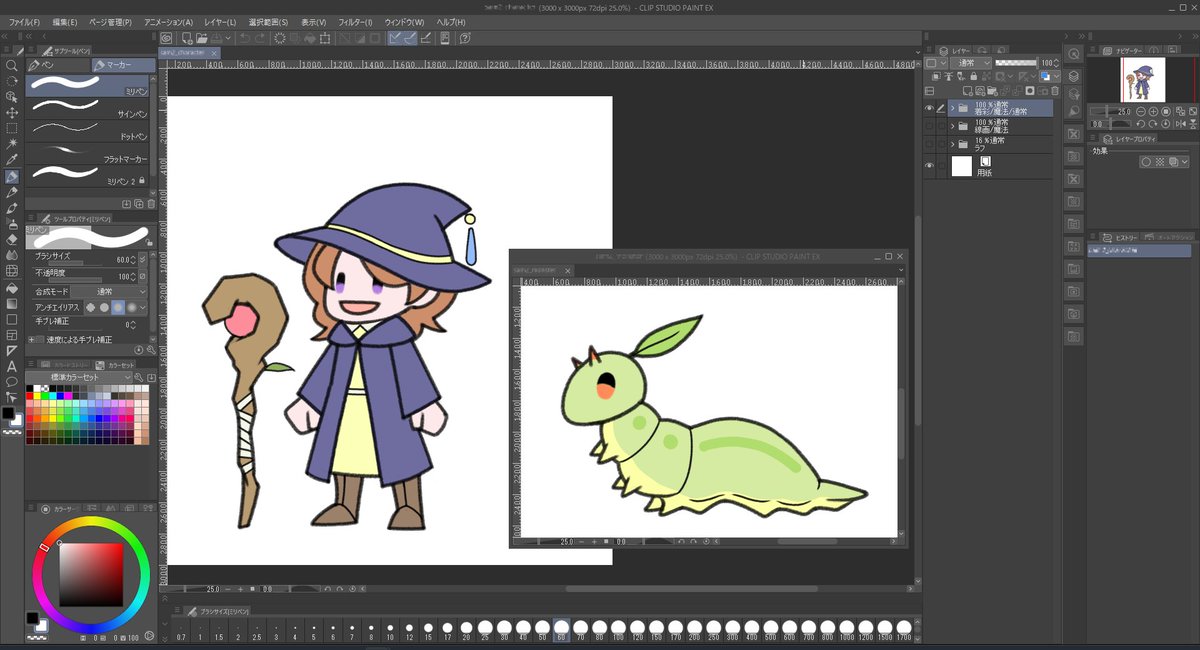Click the Scale/Rotate transform icon in command bar
1200x650 pixels.
(325, 38)
